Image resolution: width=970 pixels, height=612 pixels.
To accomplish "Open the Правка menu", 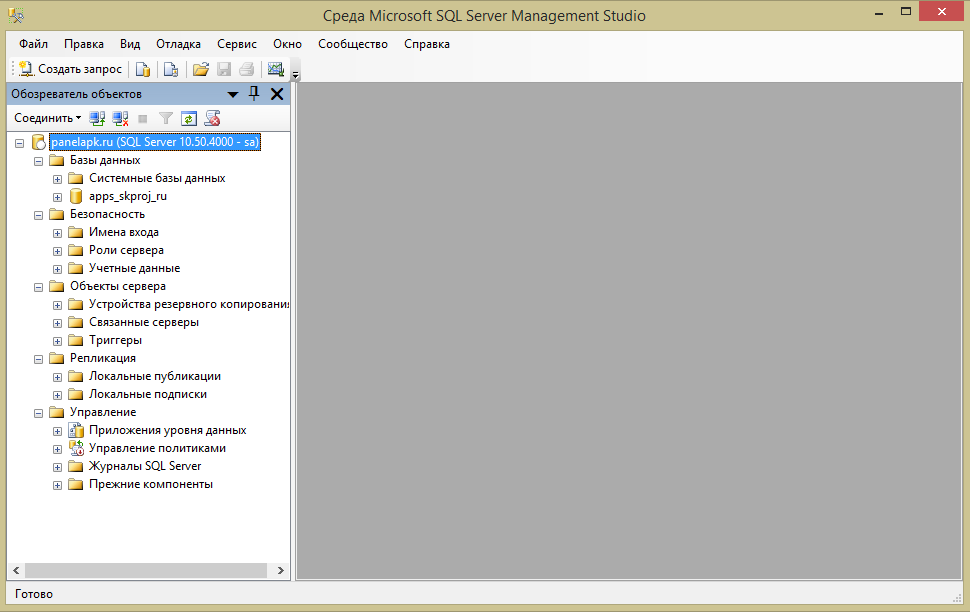I will (x=84, y=44).
